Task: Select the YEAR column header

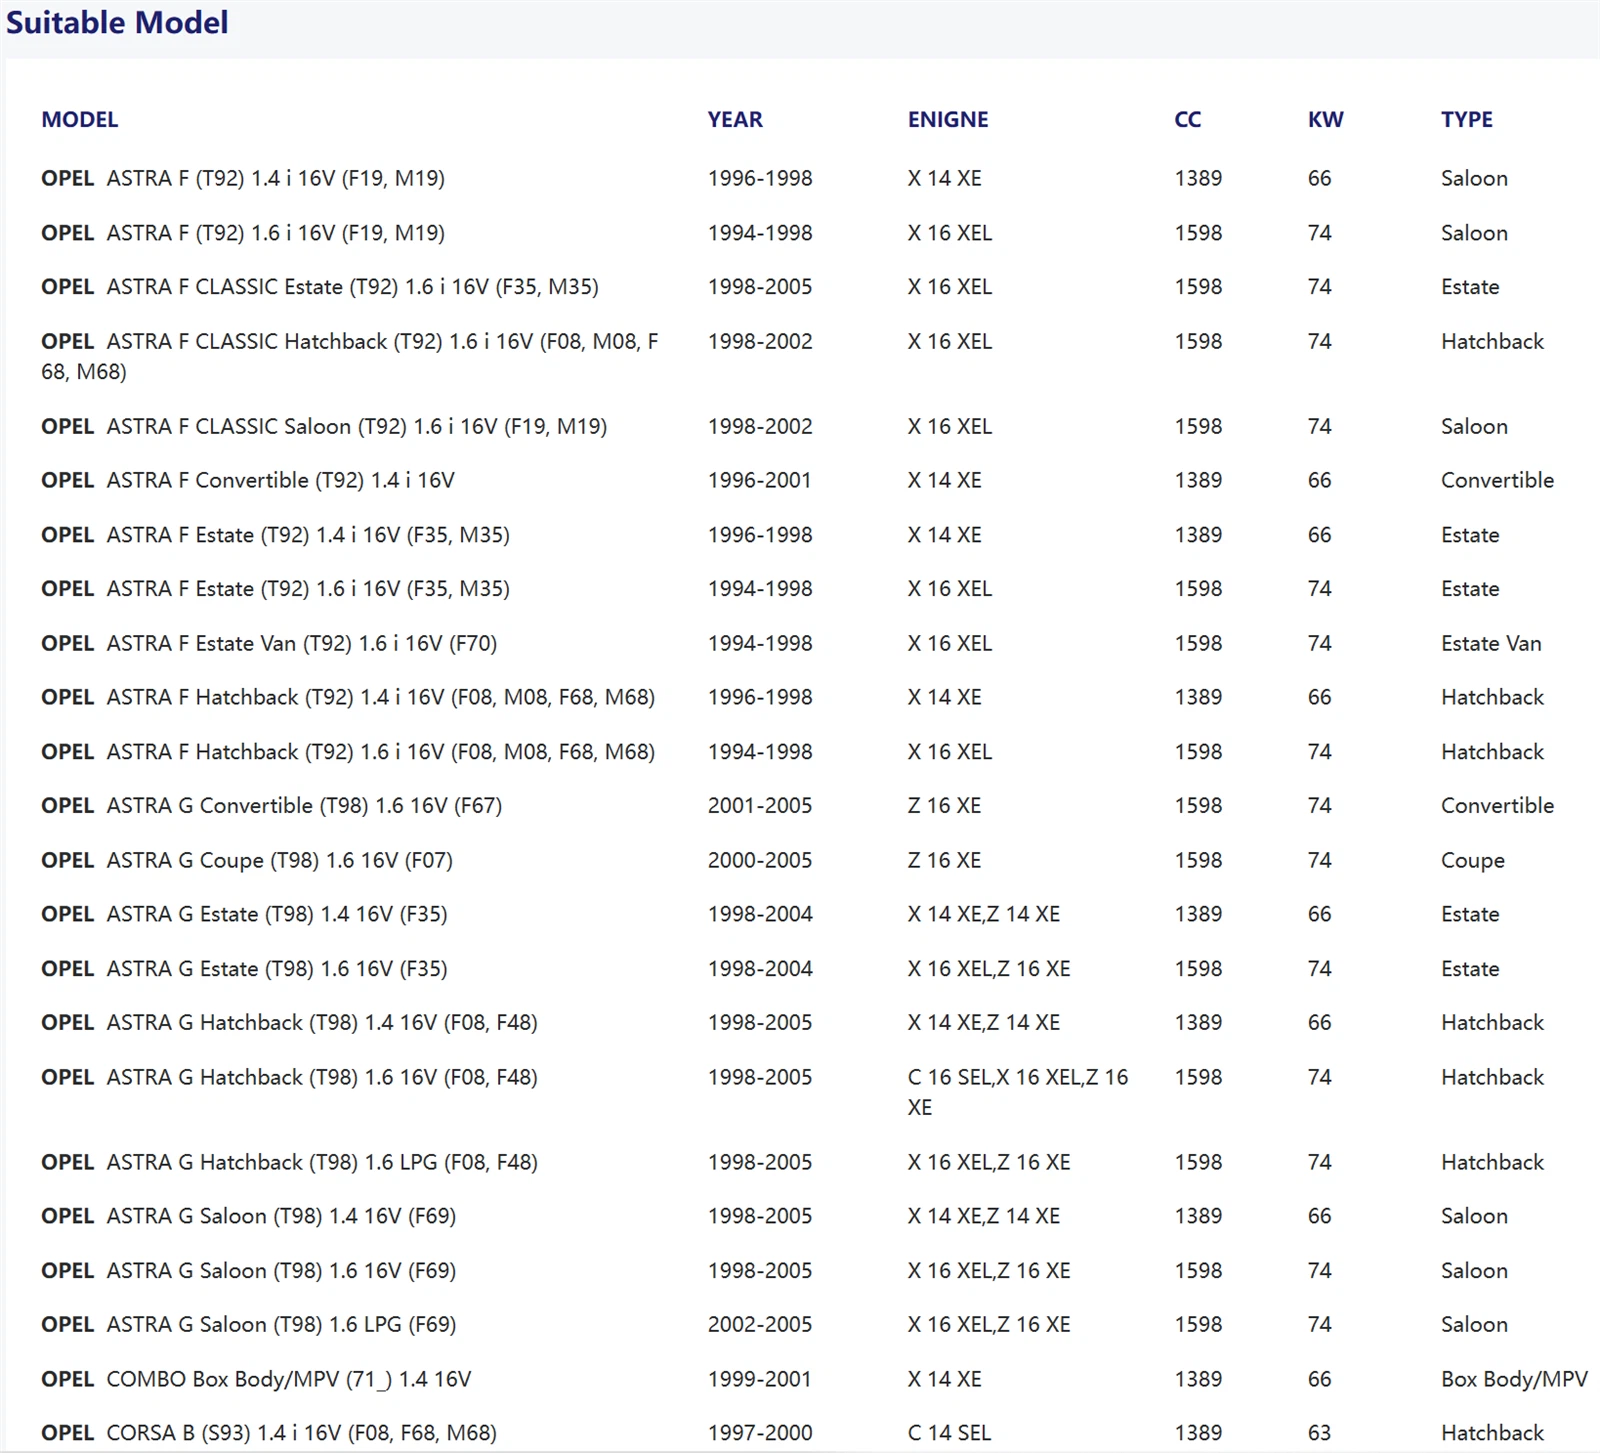Action: click(x=735, y=120)
